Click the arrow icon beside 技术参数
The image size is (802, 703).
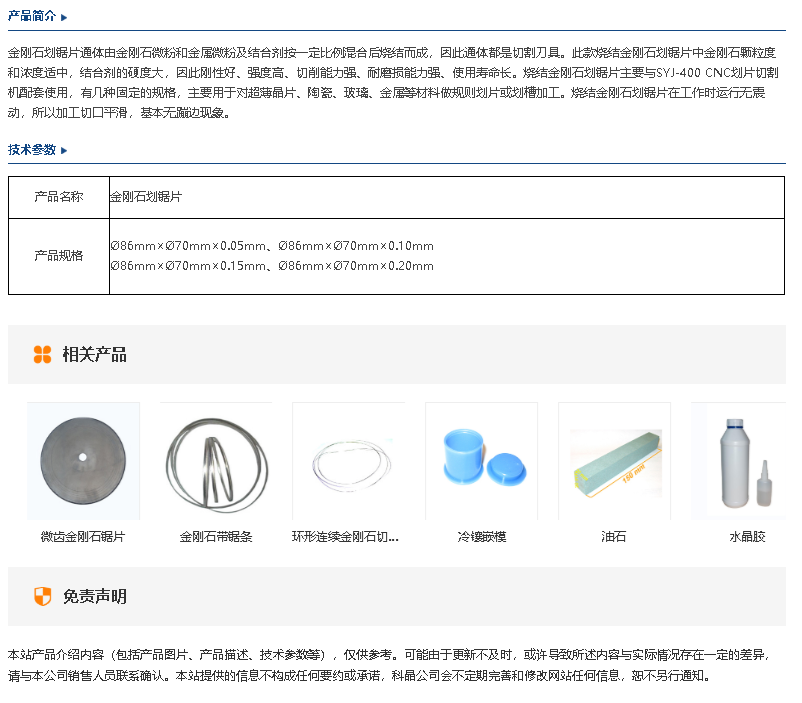point(64,150)
